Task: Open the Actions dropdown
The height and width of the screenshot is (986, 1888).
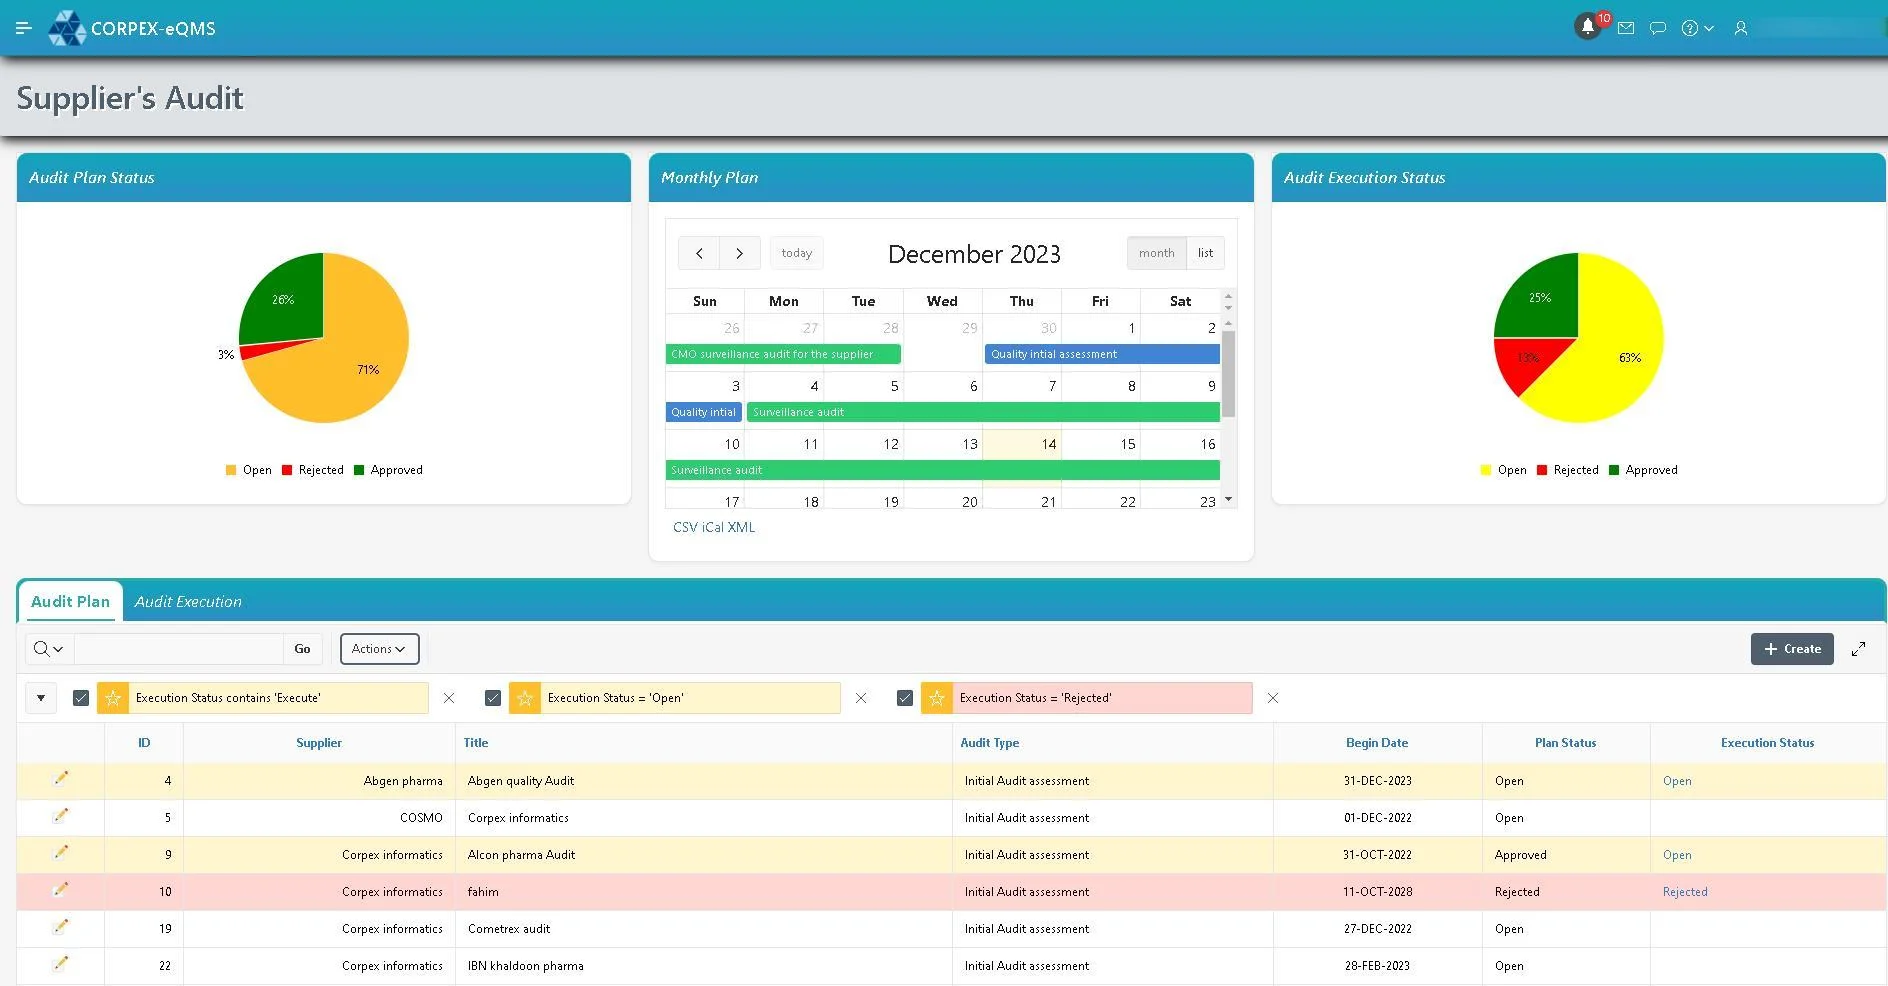Action: [378, 648]
